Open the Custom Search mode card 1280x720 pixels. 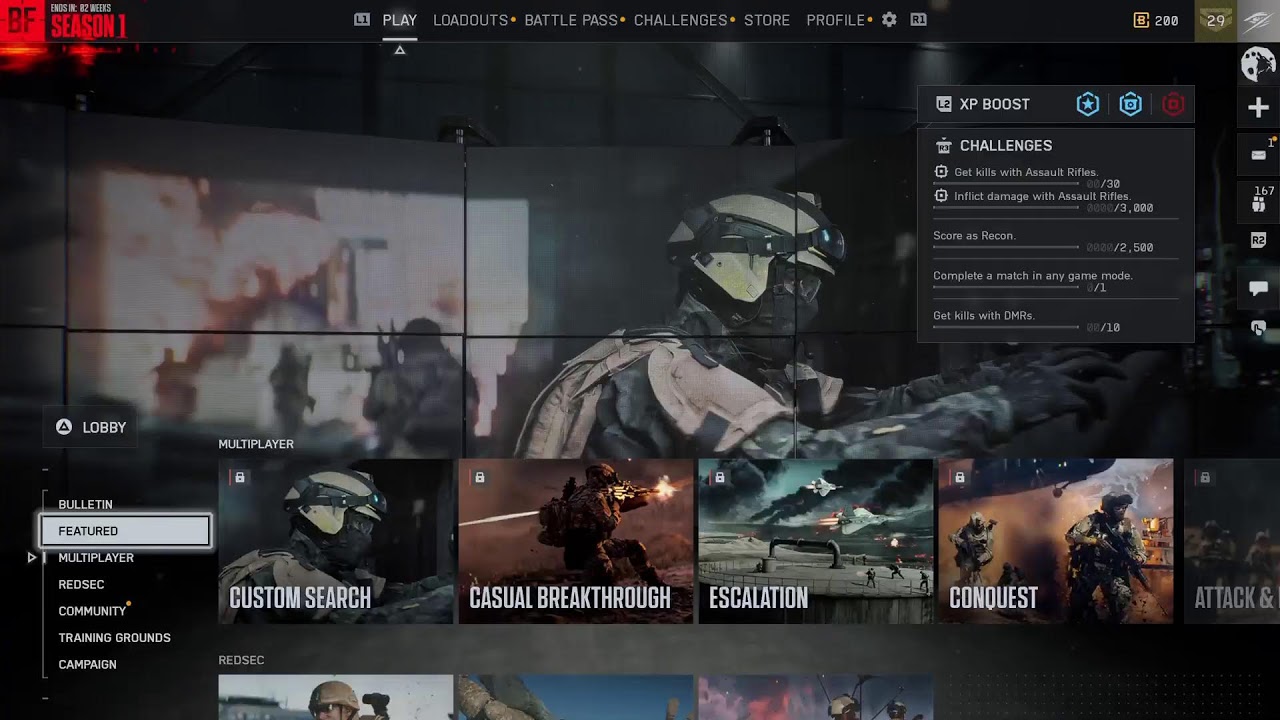(x=336, y=541)
